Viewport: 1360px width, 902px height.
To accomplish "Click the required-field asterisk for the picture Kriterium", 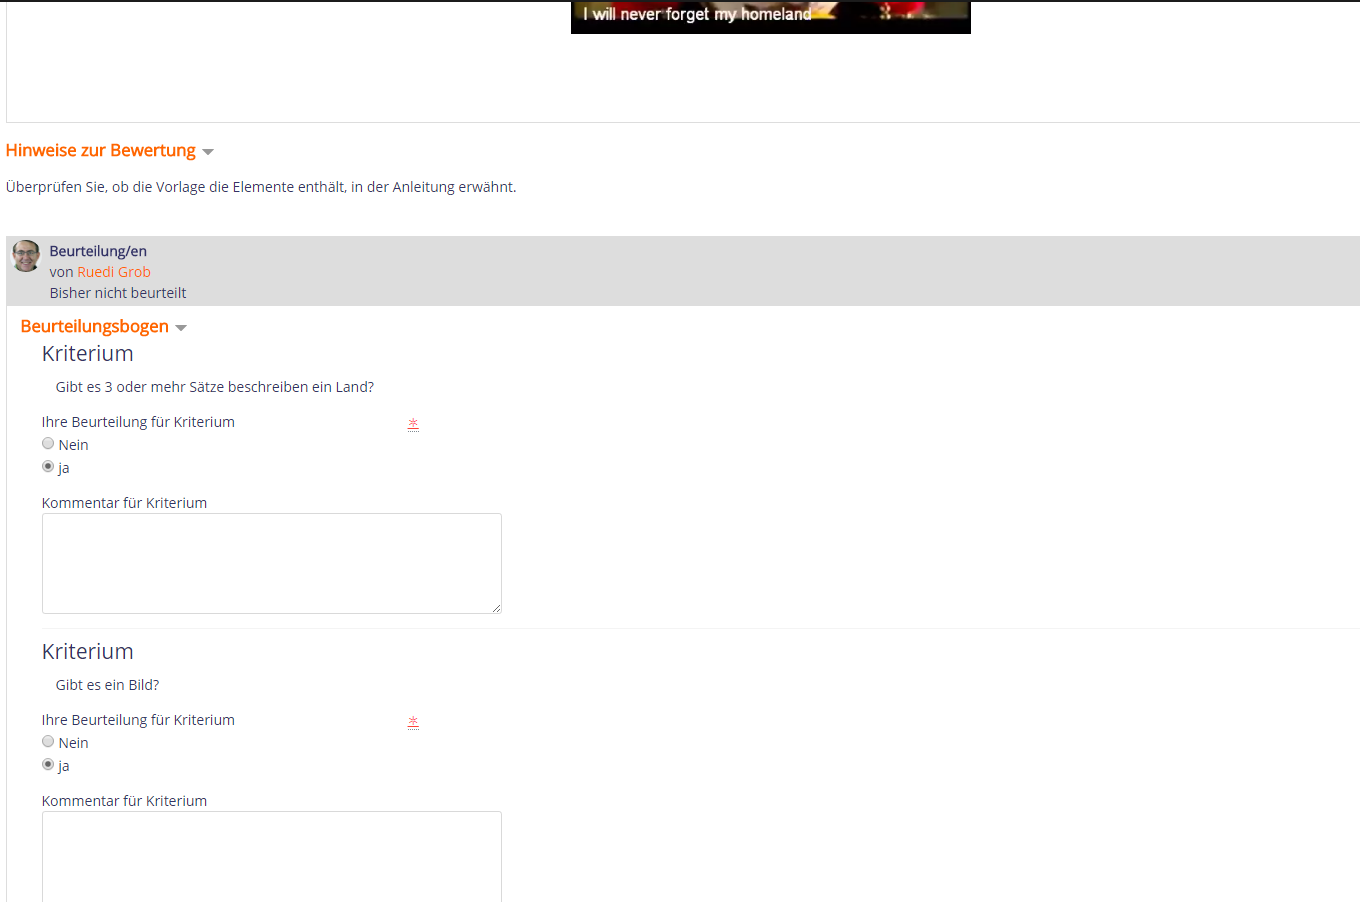I will [x=413, y=722].
